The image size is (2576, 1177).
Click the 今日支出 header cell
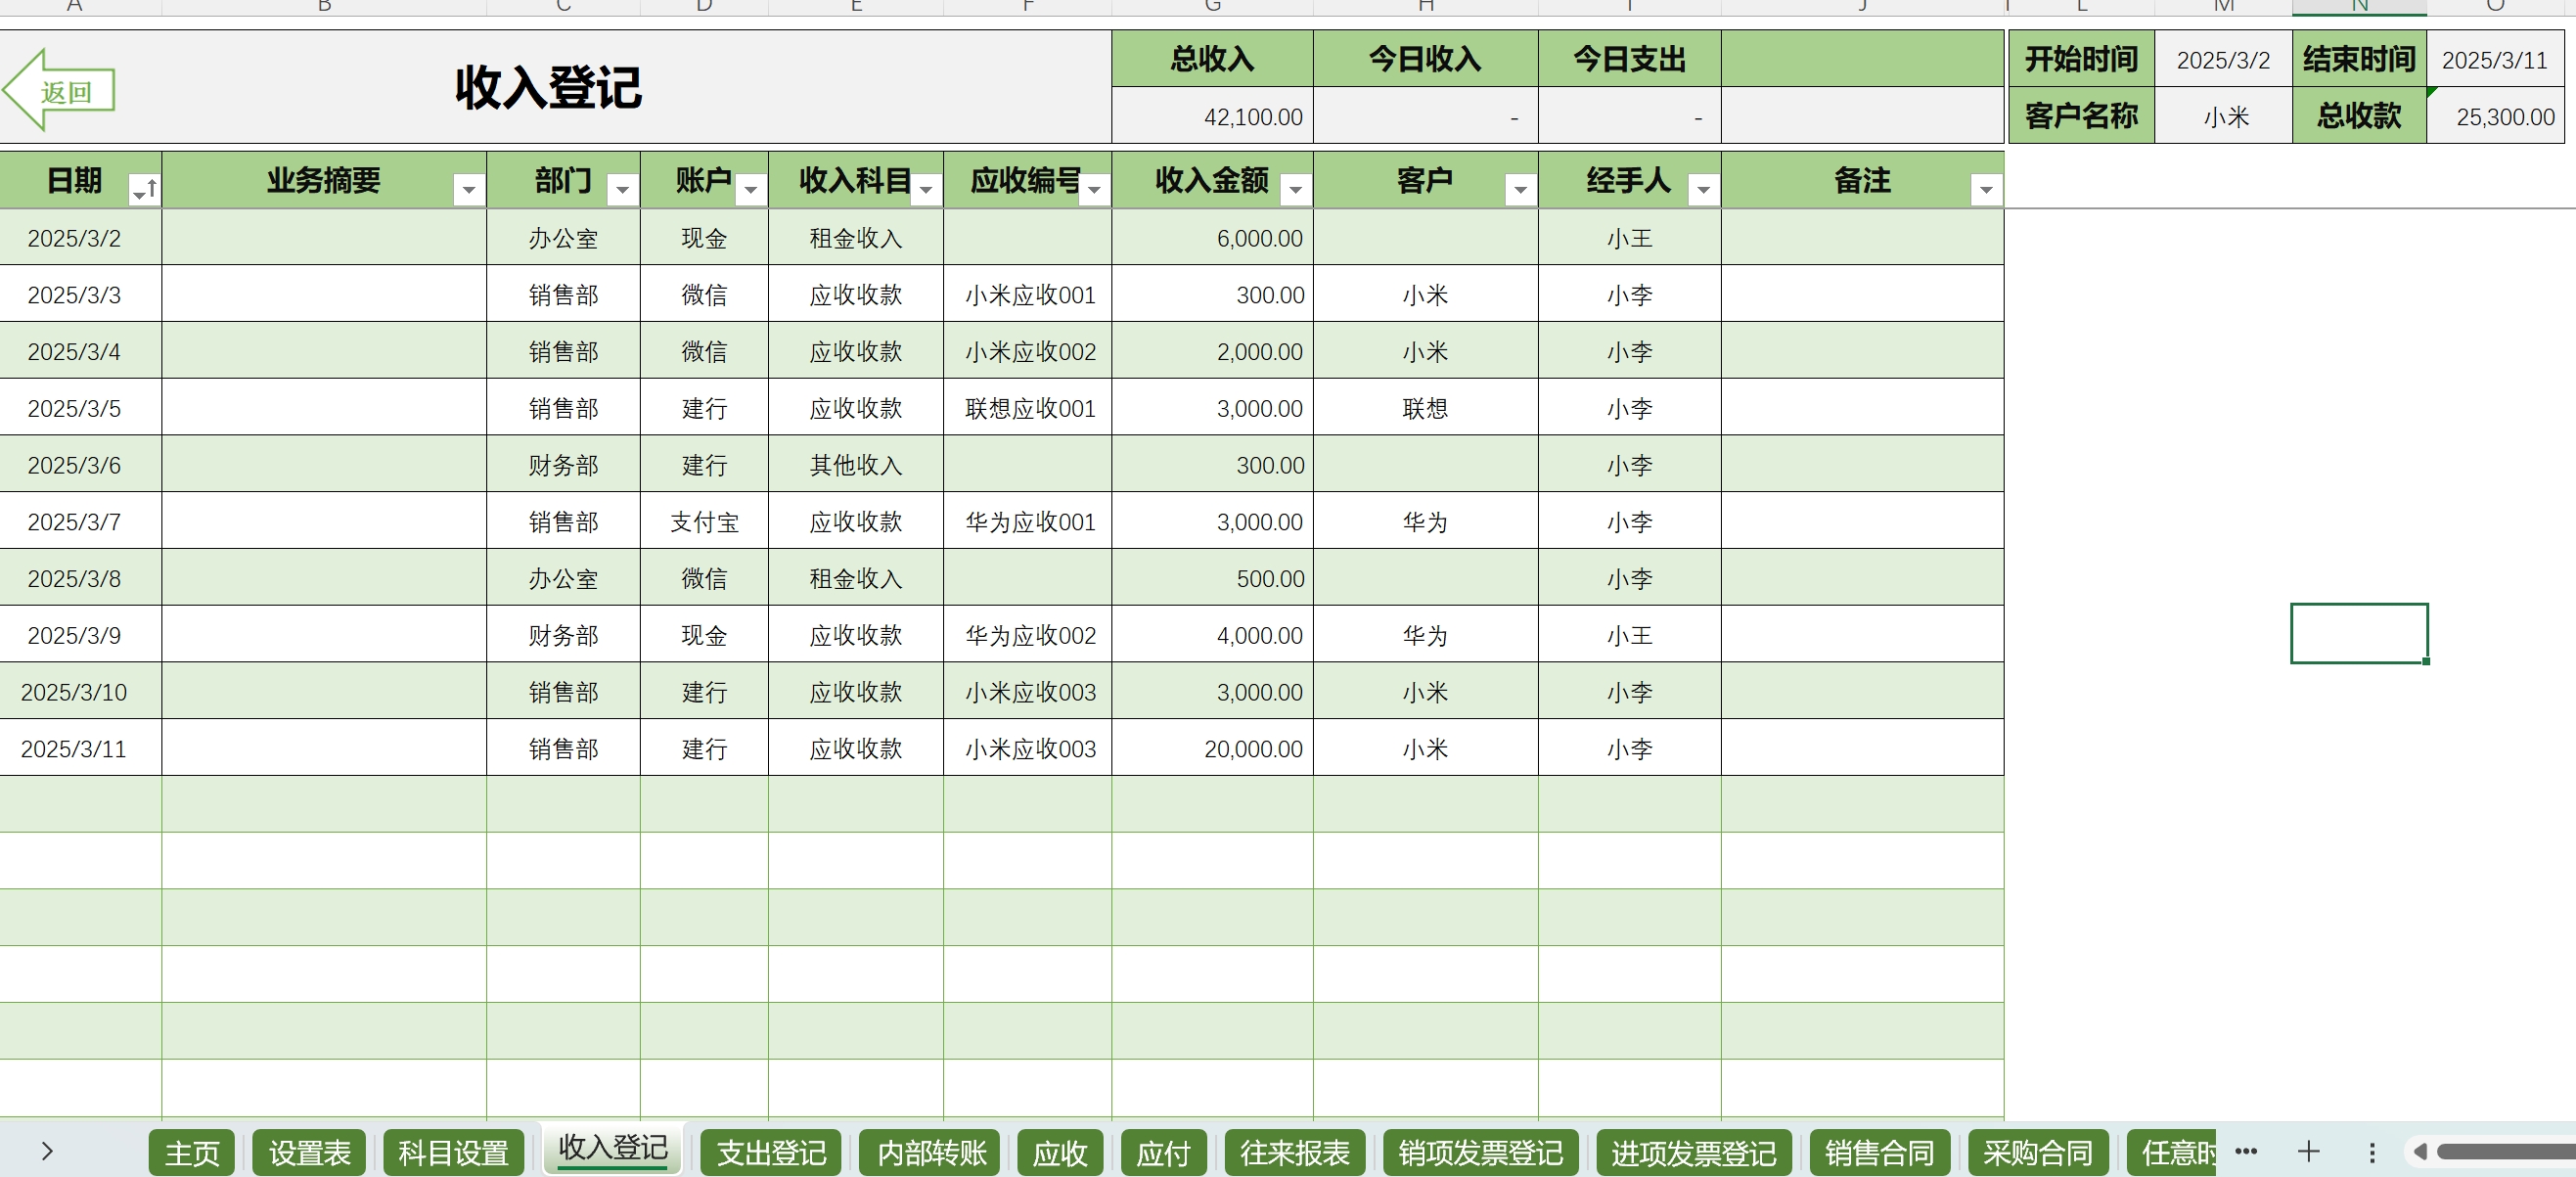[x=1629, y=59]
